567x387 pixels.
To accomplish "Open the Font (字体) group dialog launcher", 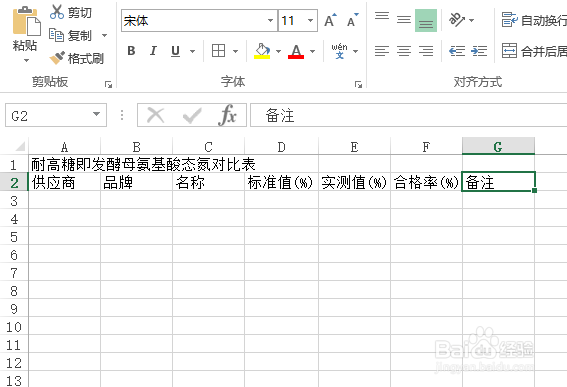I will click(358, 84).
